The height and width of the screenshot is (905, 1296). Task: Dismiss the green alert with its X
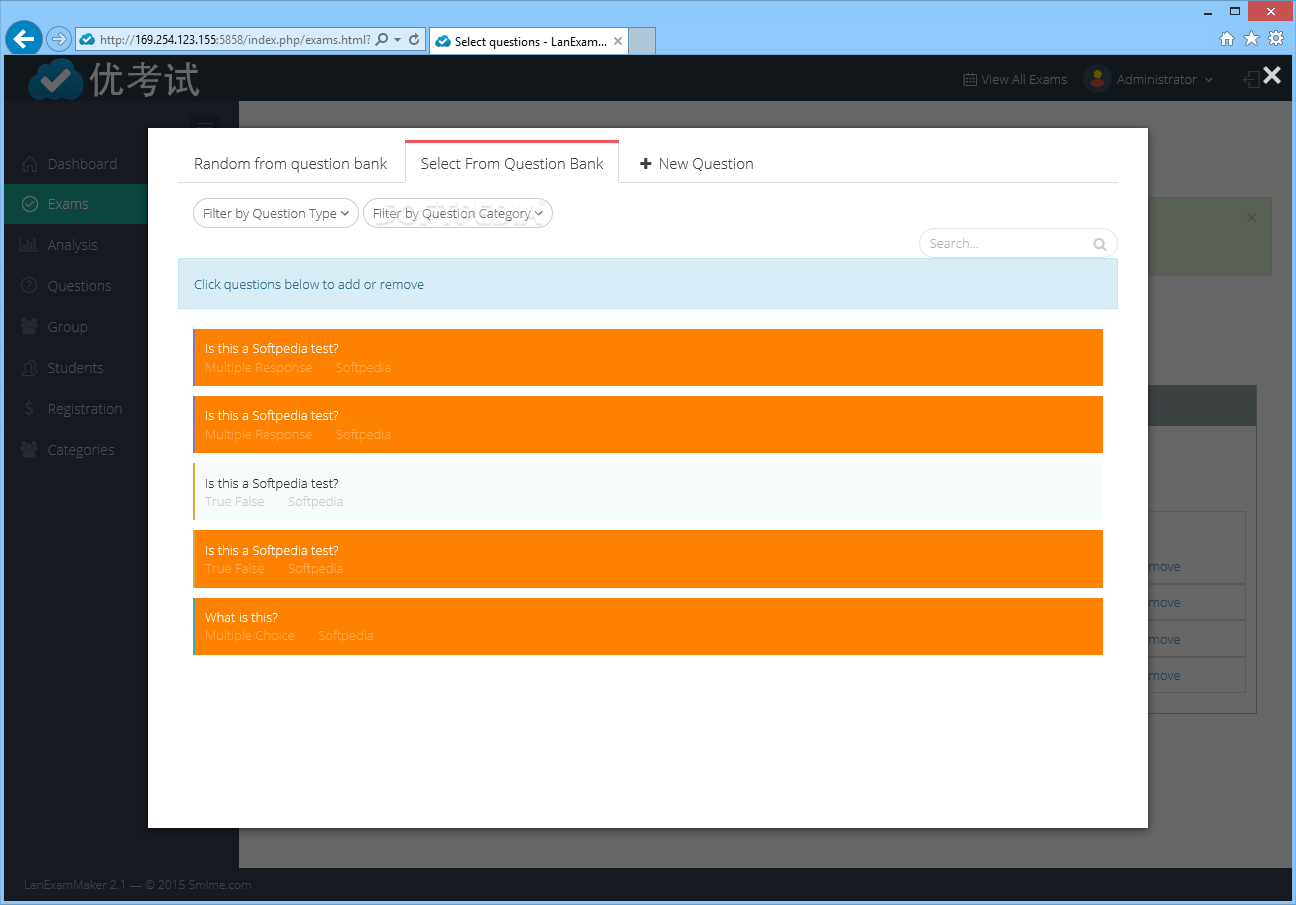tap(1251, 217)
